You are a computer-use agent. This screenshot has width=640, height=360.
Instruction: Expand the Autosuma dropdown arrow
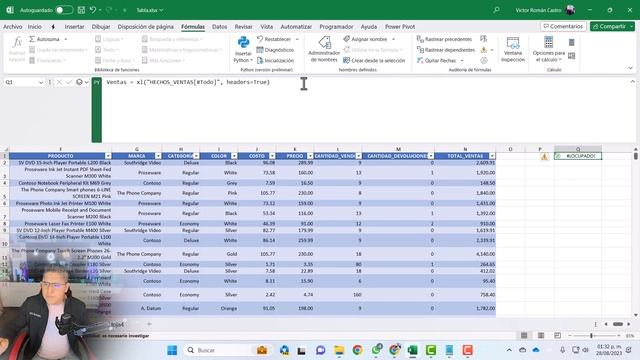pos(66,39)
